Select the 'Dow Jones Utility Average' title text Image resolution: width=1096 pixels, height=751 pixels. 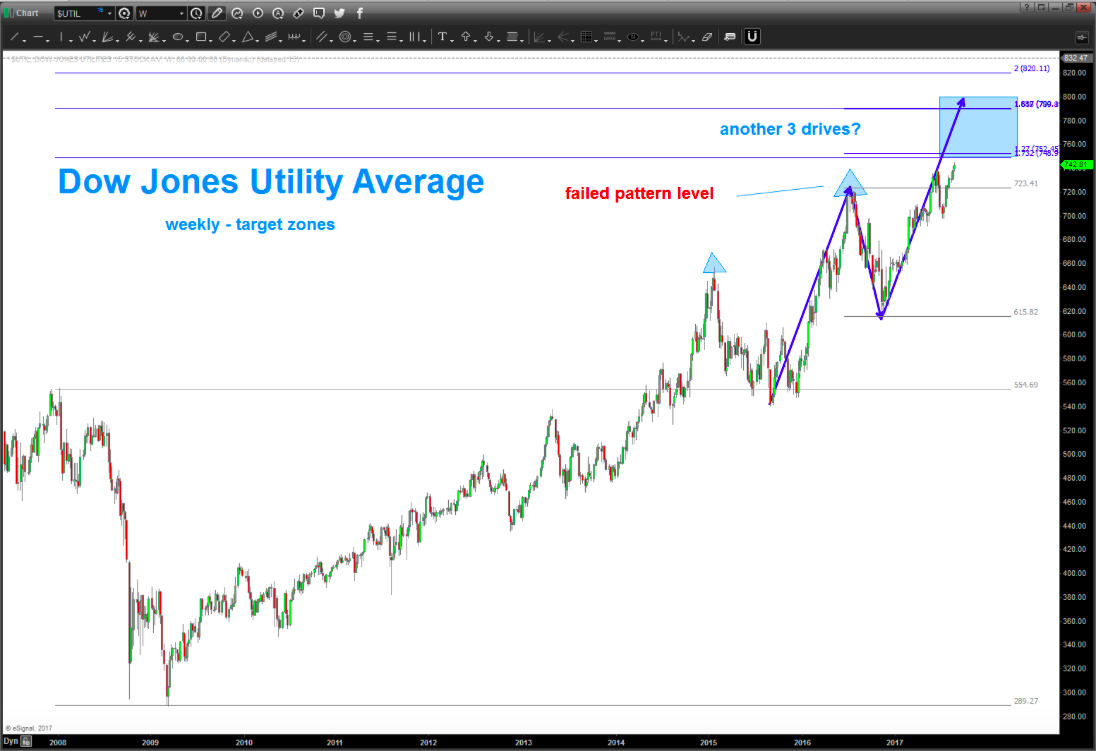click(x=271, y=181)
